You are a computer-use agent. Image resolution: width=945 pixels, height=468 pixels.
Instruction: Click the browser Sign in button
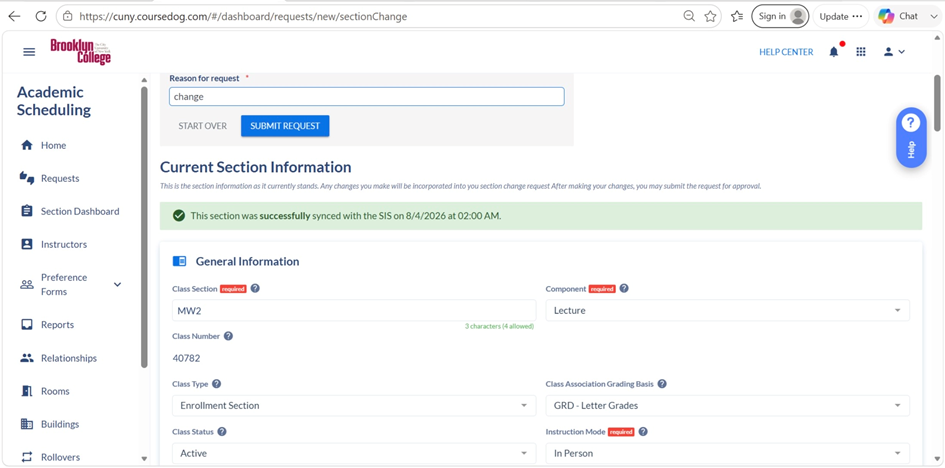click(x=780, y=16)
